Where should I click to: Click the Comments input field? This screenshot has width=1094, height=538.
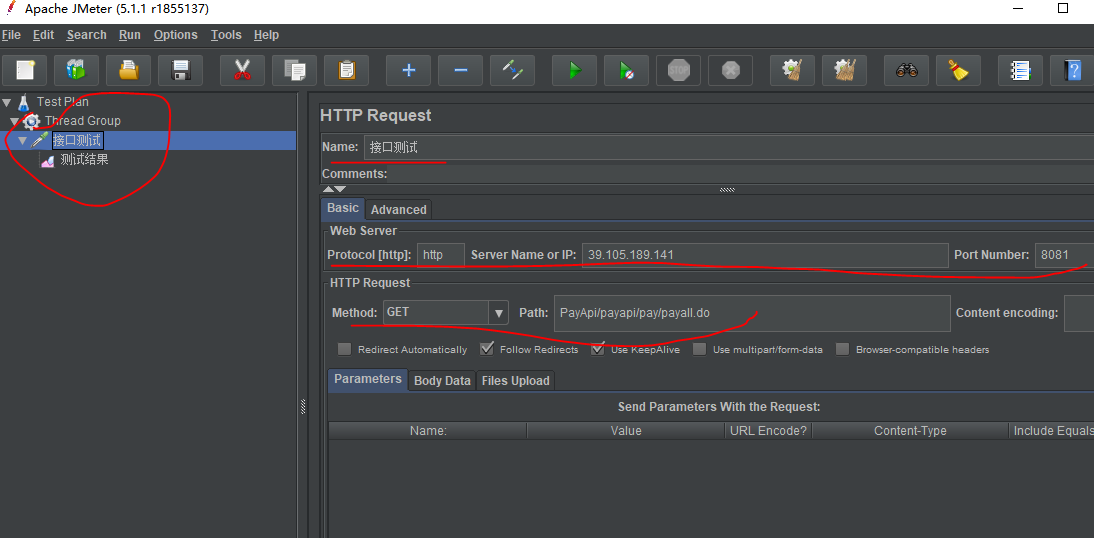coord(742,174)
